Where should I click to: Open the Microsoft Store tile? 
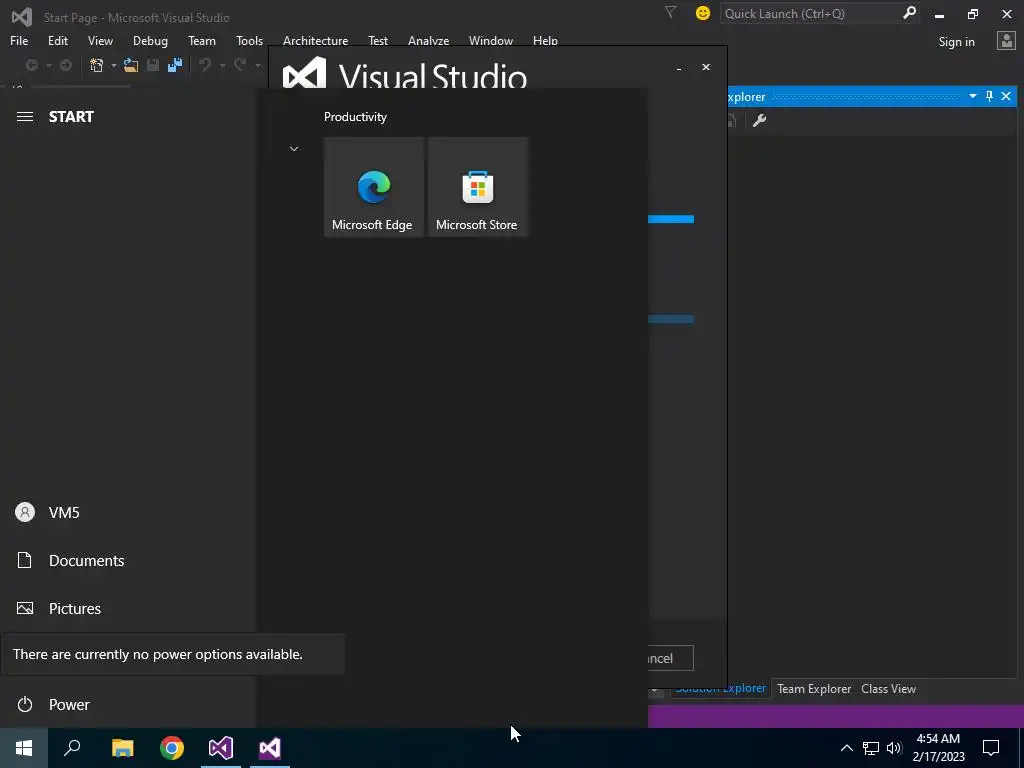point(477,187)
